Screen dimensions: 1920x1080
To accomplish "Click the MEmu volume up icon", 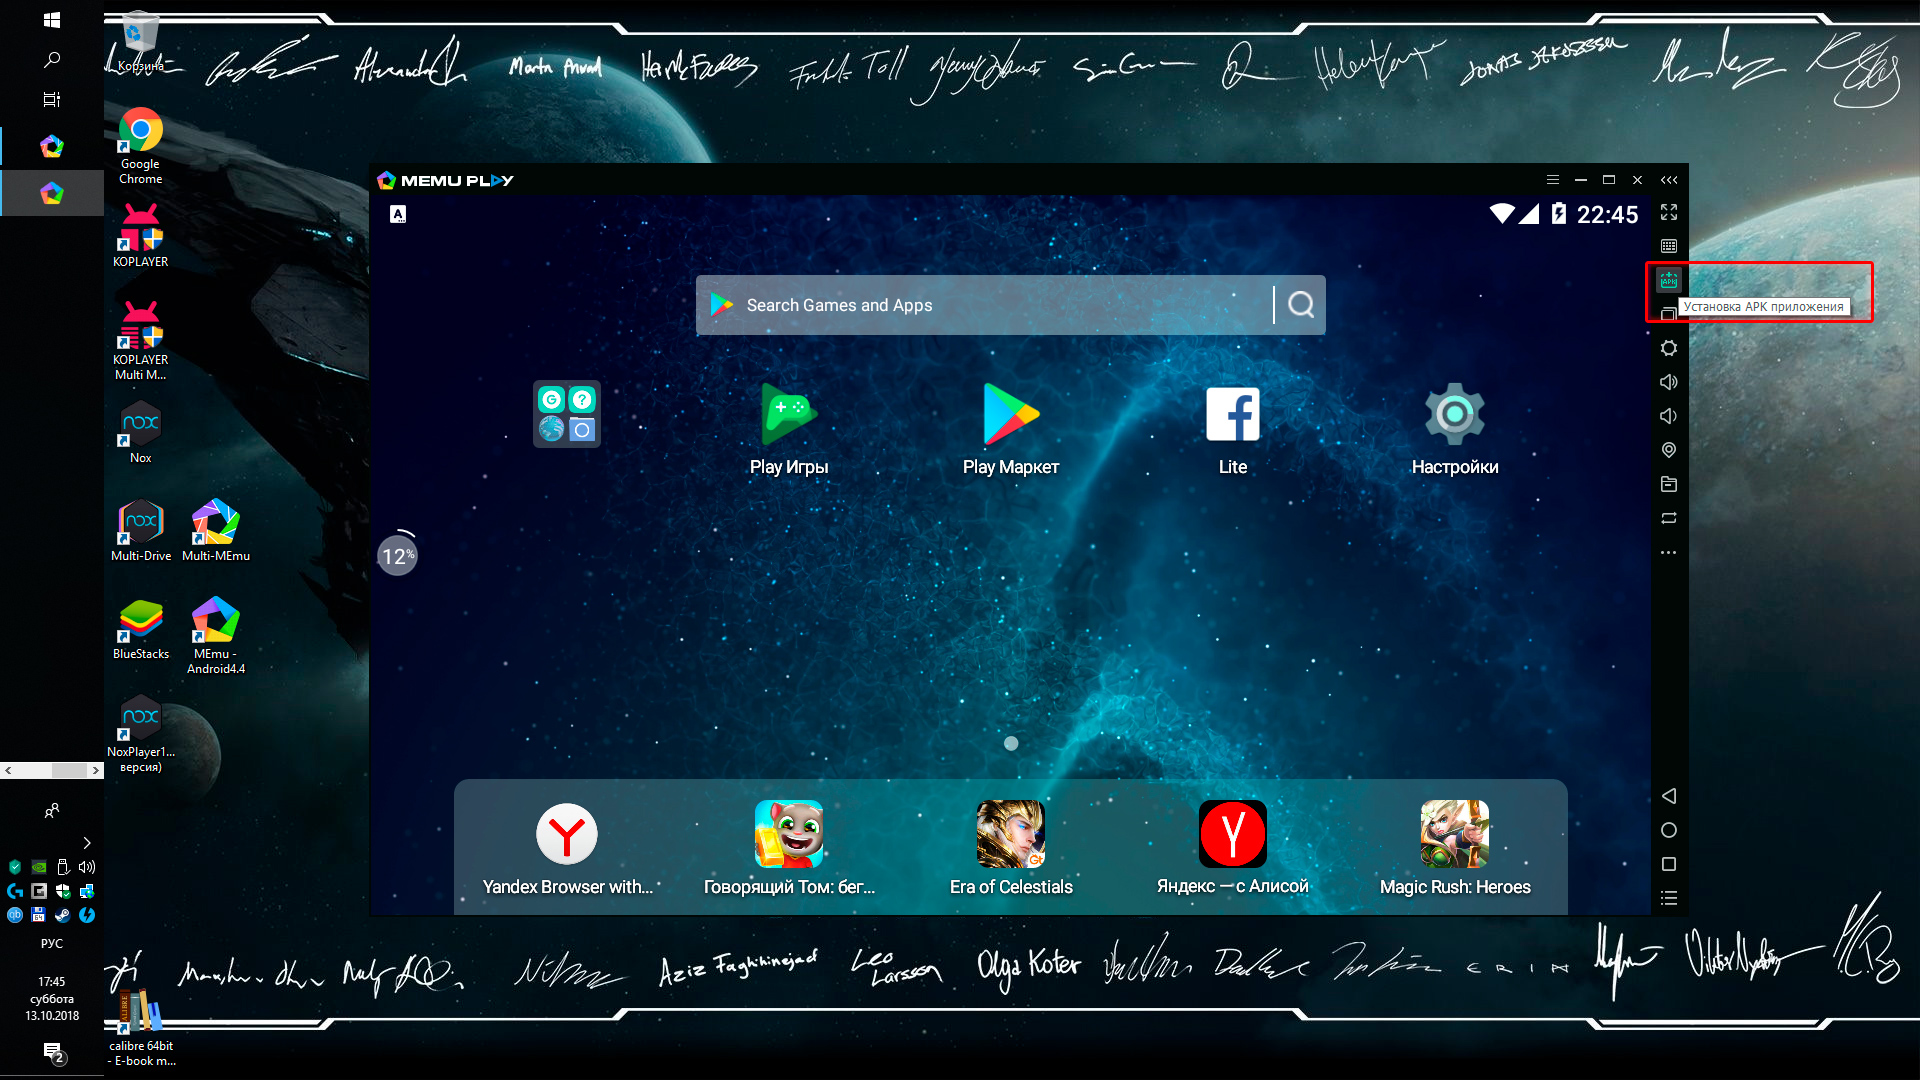I will (x=1668, y=382).
